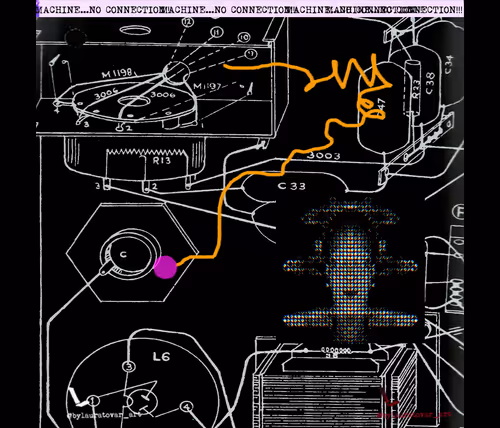Image resolution: width=500 pixels, height=428 pixels.
Task: Click the L6 label
Action: pyautogui.click(x=161, y=357)
